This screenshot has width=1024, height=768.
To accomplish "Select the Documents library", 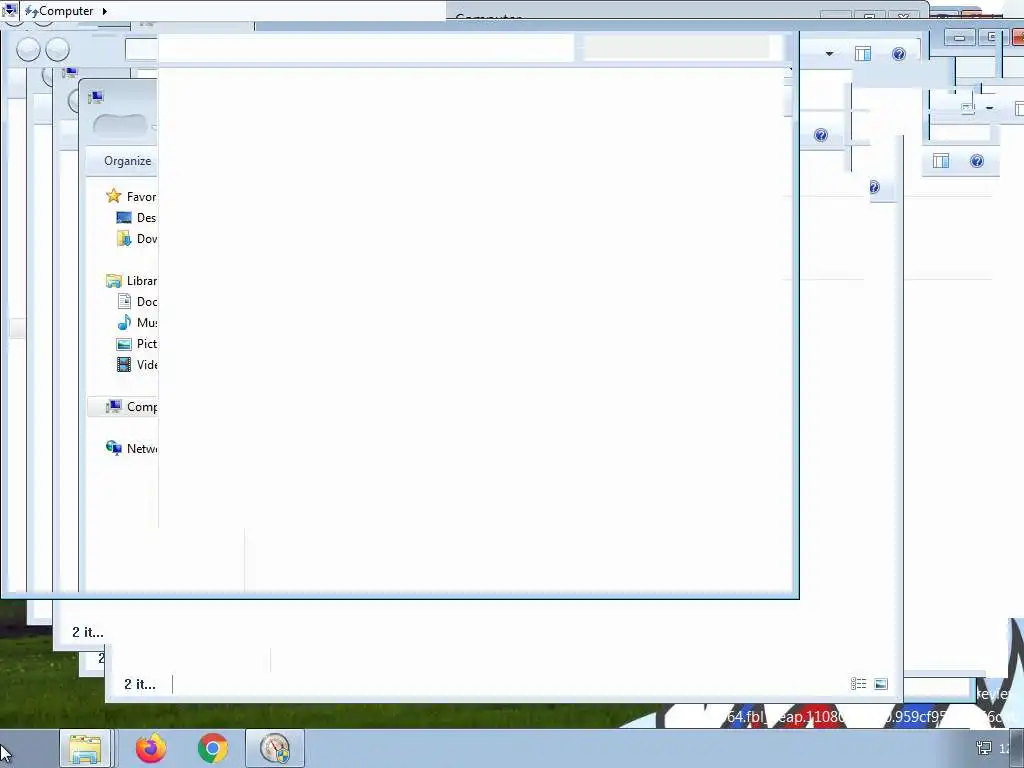I will [136, 302].
